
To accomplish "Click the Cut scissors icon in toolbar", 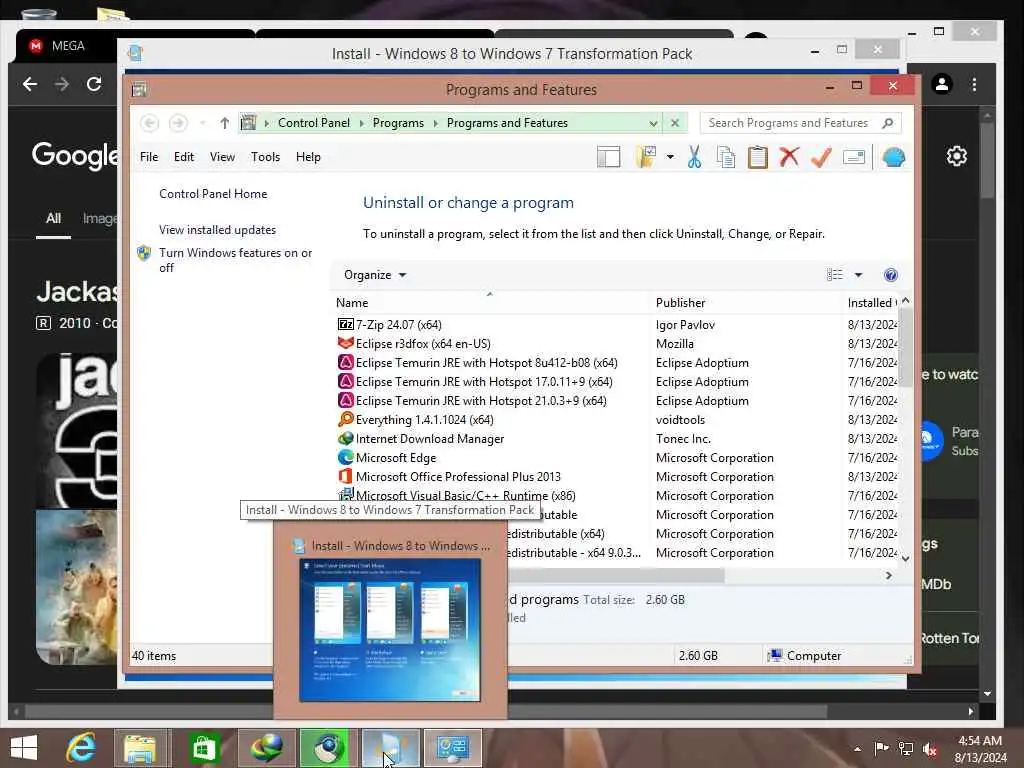I will tap(694, 157).
